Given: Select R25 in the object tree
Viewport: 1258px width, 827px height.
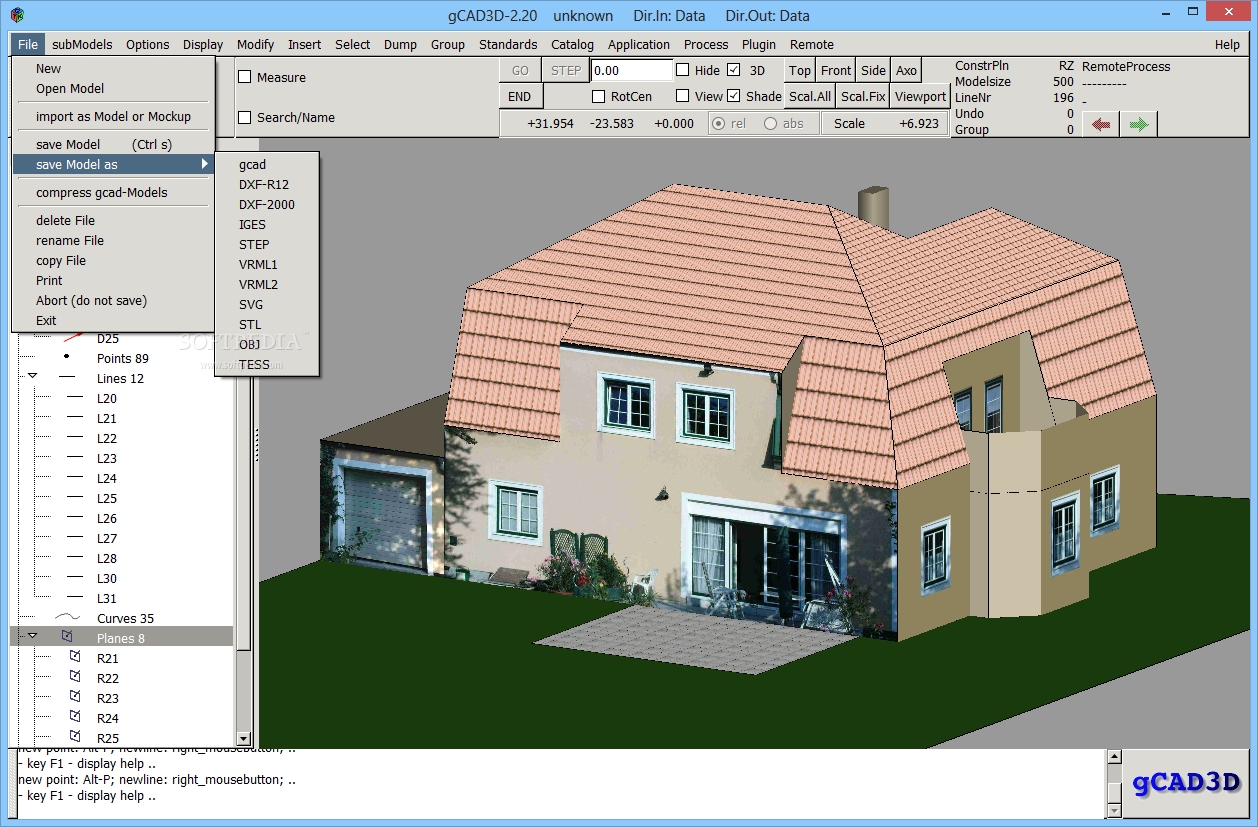Looking at the screenshot, I should click(x=108, y=738).
